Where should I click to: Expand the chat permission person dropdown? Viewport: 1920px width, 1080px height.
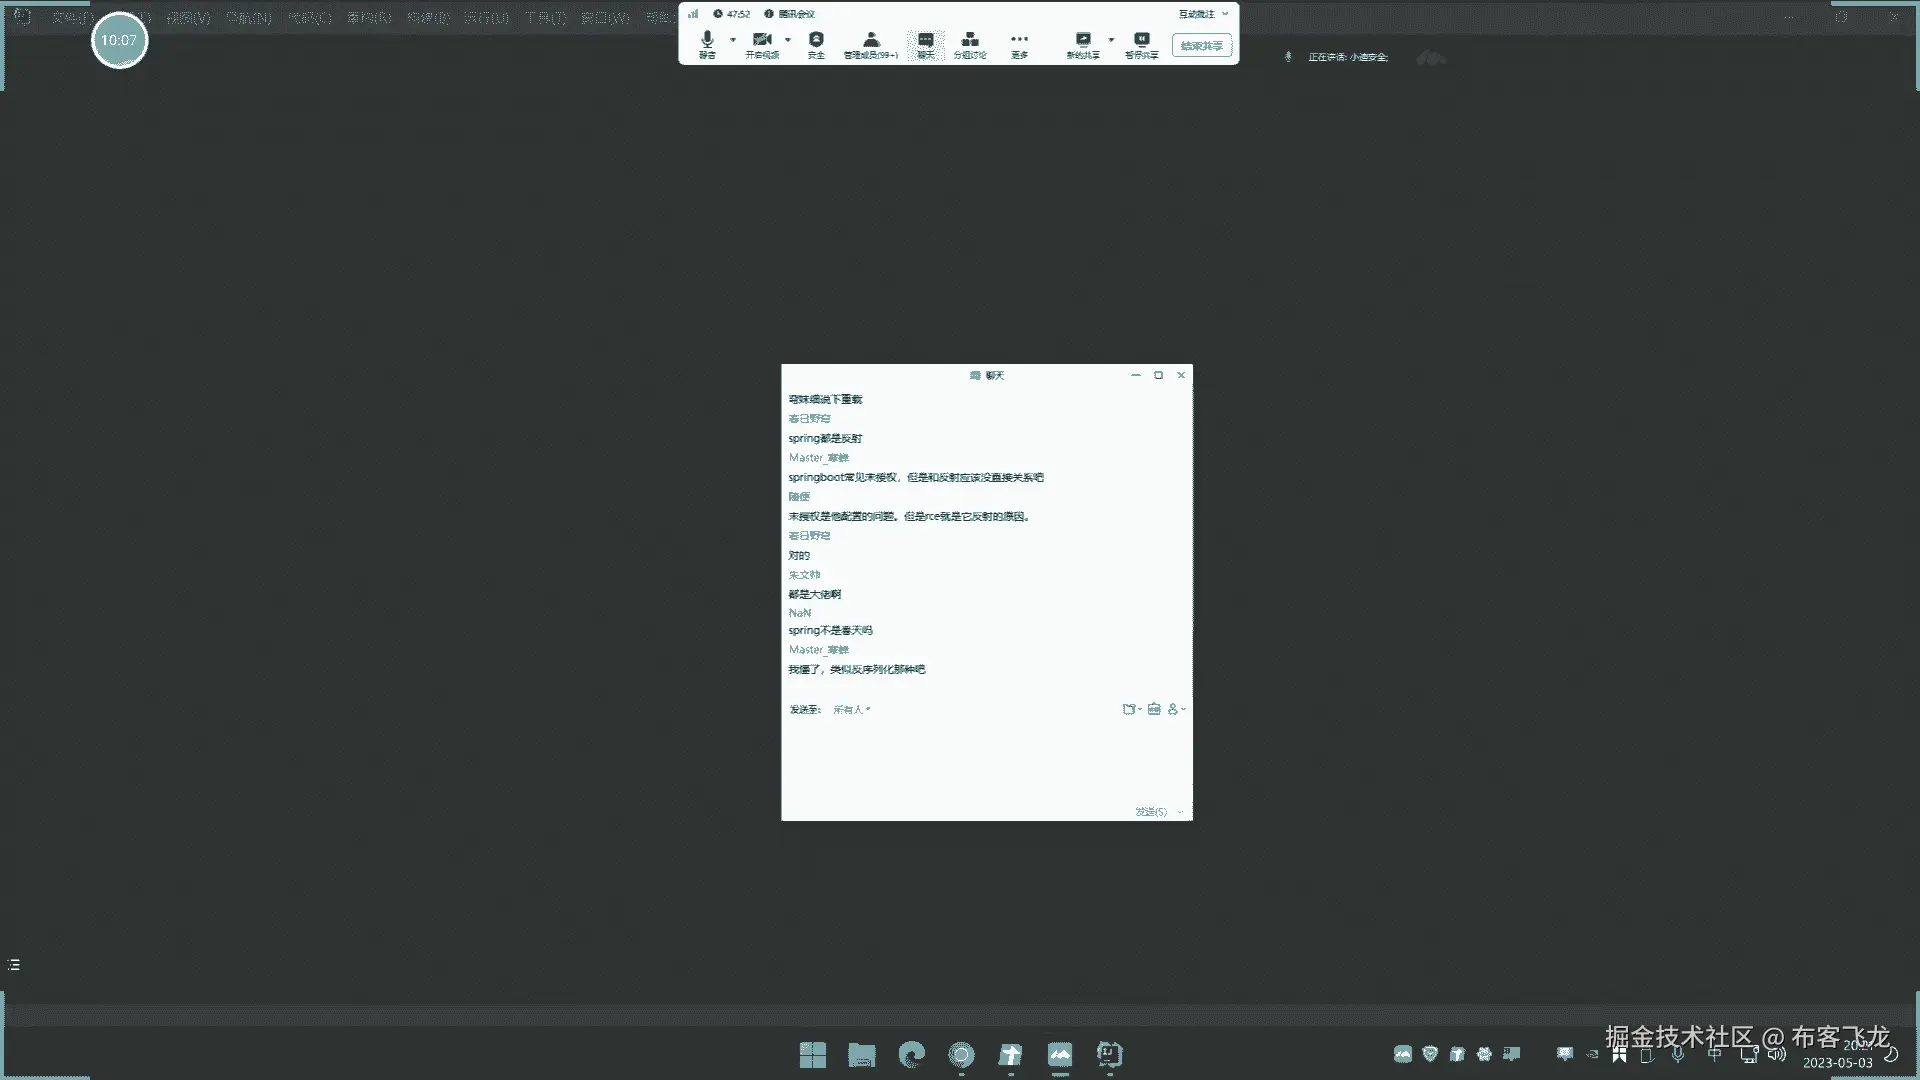tap(1176, 709)
